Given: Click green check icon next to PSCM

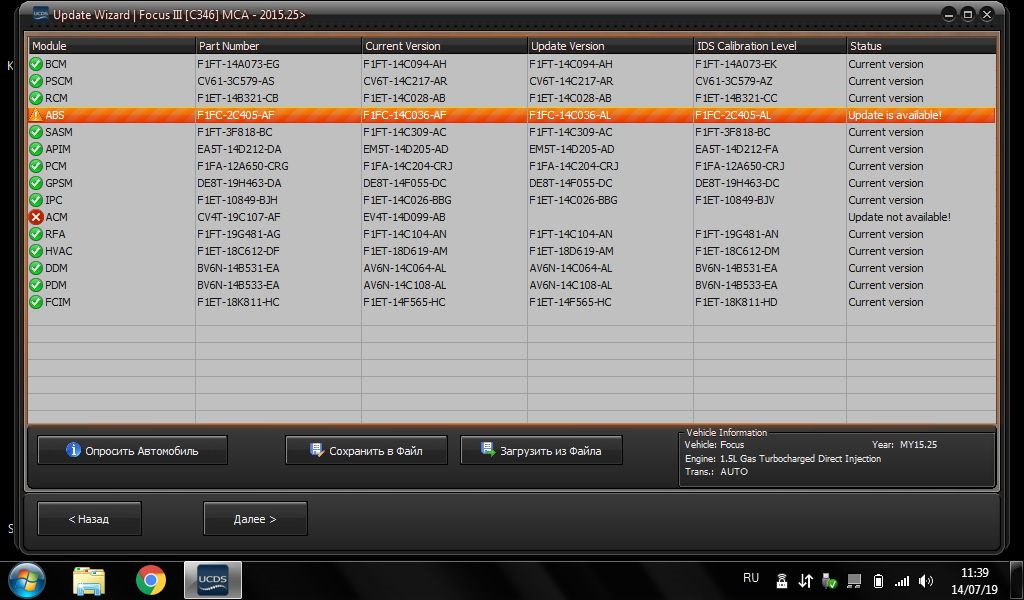Looking at the screenshot, I should (36, 81).
